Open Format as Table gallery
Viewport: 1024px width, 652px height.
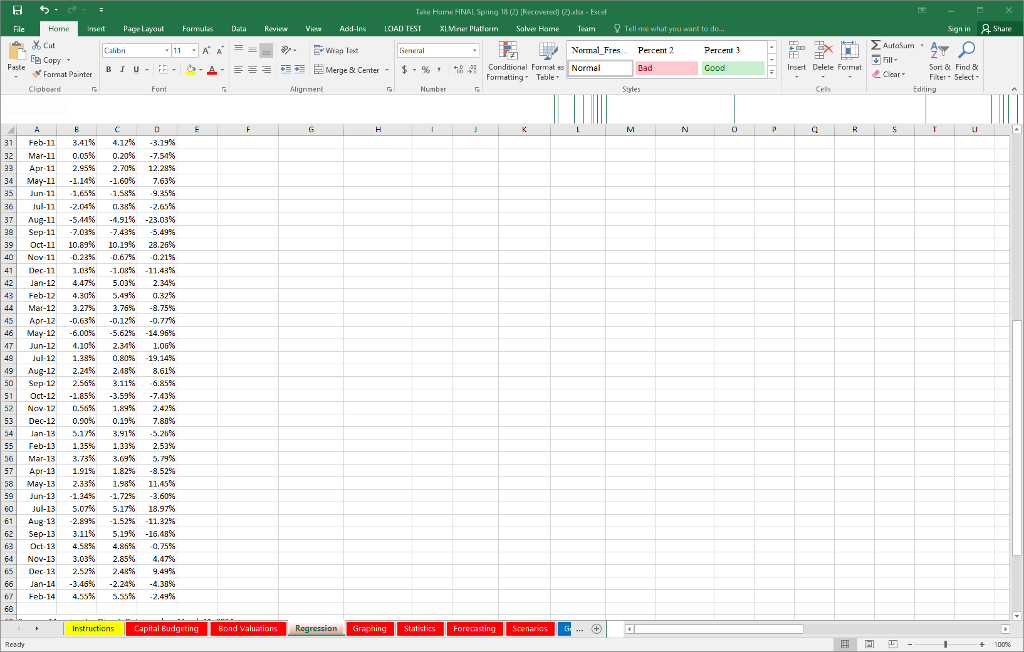[x=547, y=61]
